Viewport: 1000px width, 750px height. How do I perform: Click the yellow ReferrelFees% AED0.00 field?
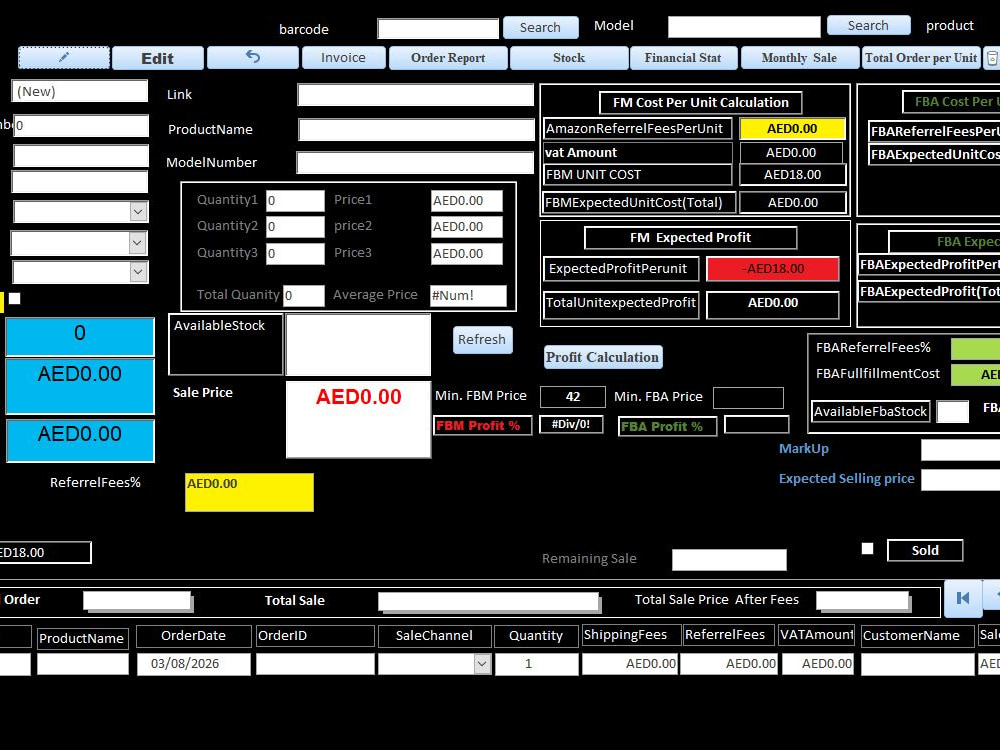point(249,492)
